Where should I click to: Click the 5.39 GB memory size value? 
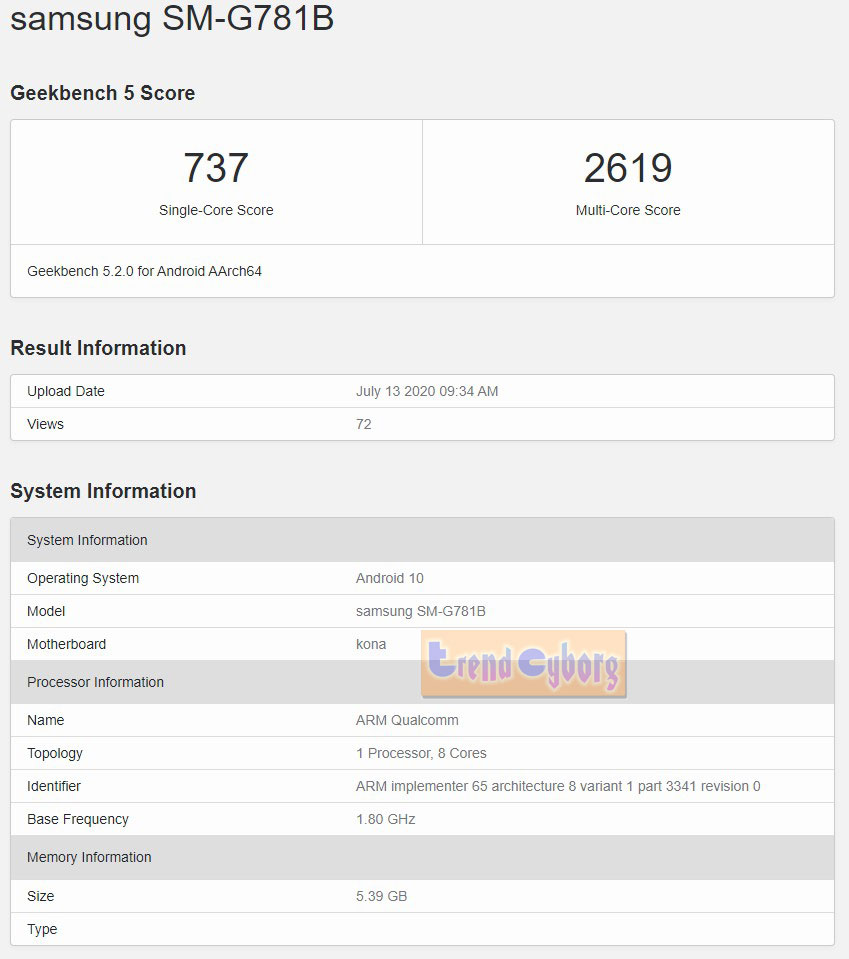pos(381,896)
